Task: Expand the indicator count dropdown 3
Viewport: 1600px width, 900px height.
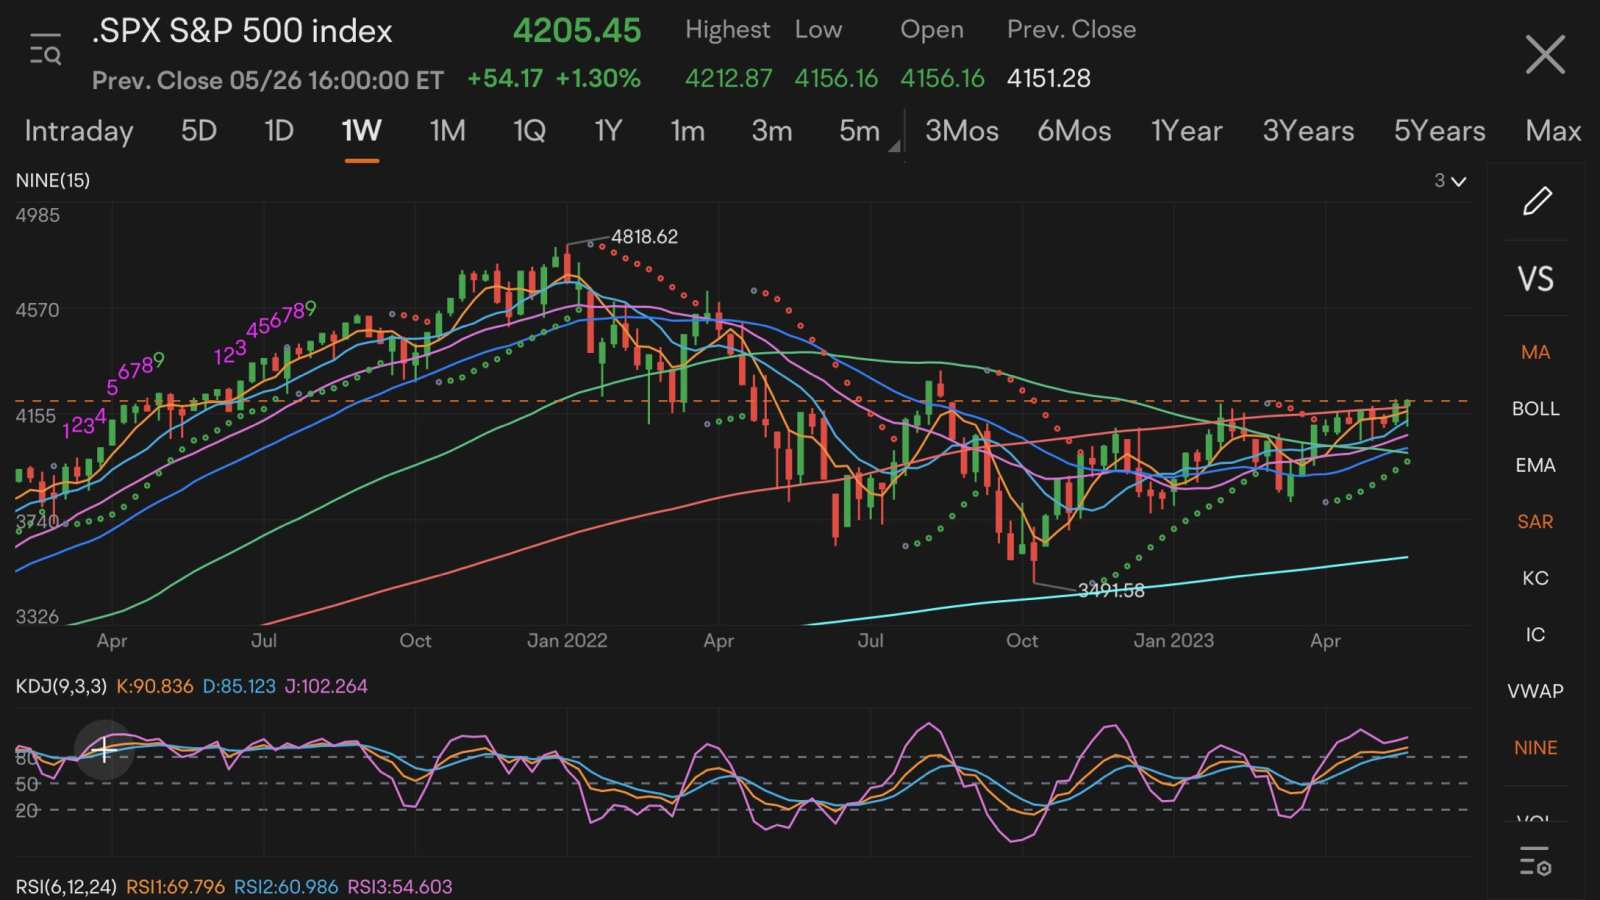Action: (1450, 181)
